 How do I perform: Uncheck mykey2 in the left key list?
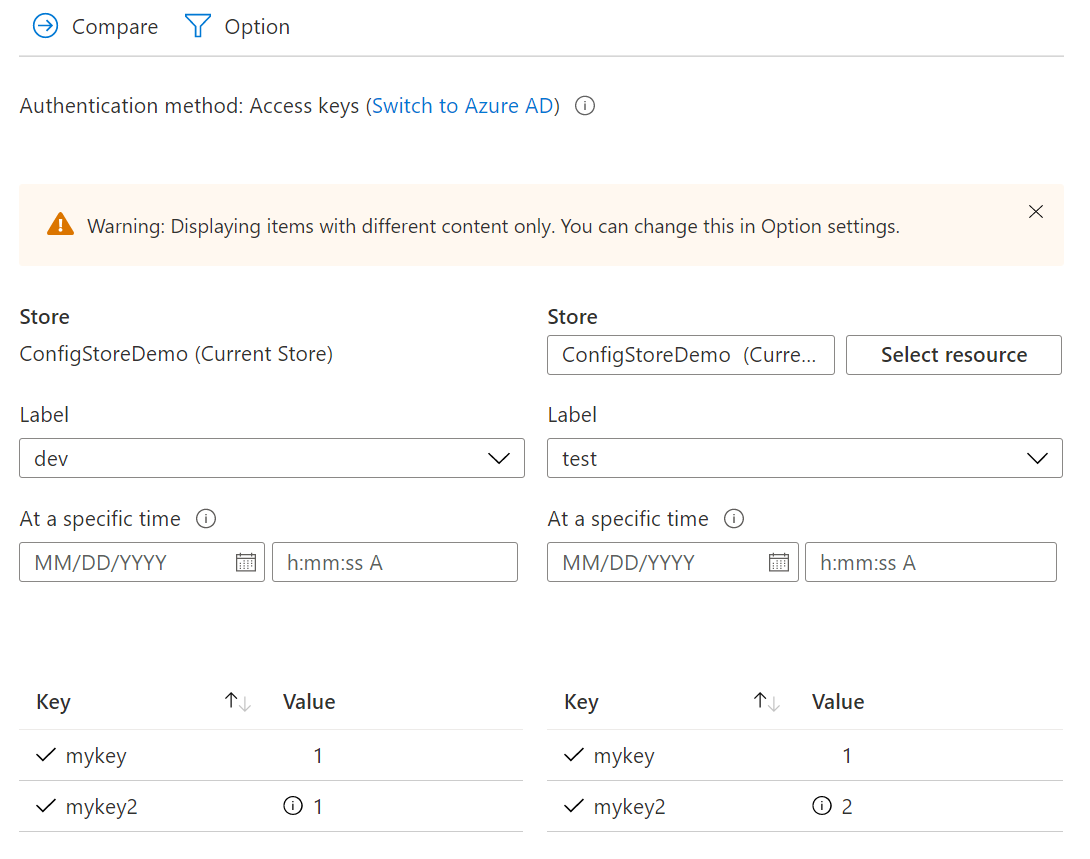45,806
